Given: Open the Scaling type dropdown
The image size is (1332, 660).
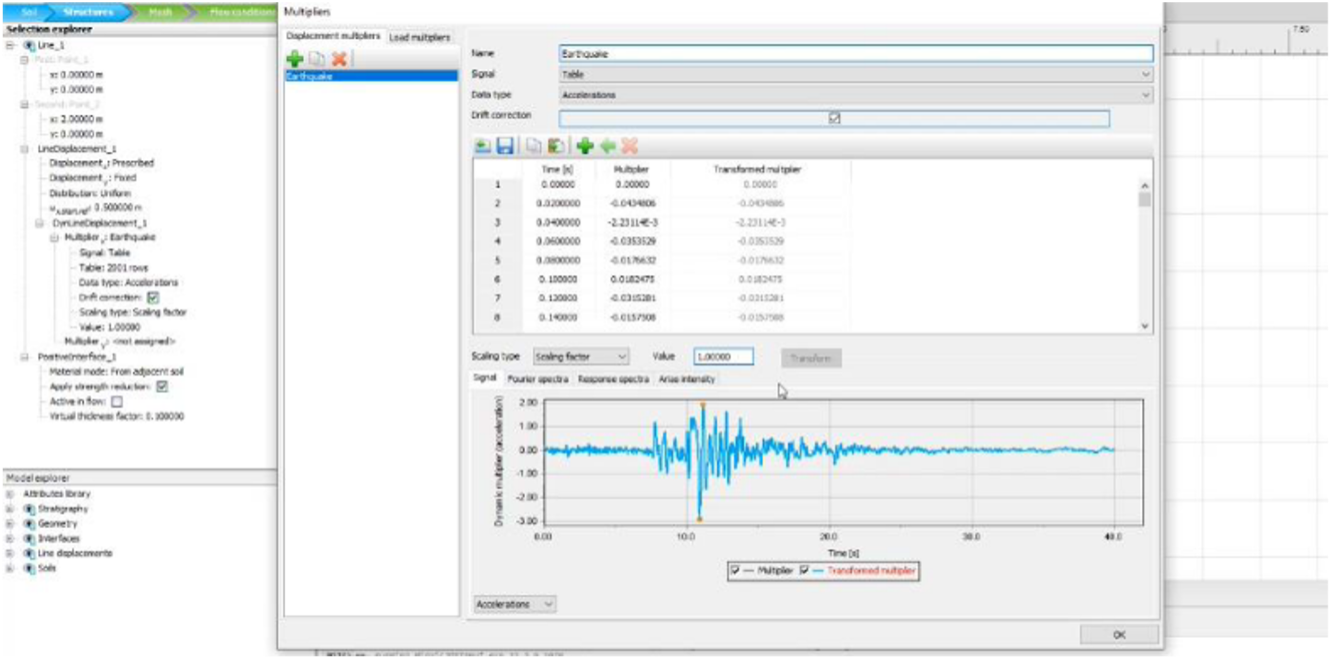Looking at the screenshot, I should pyautogui.click(x=581, y=357).
